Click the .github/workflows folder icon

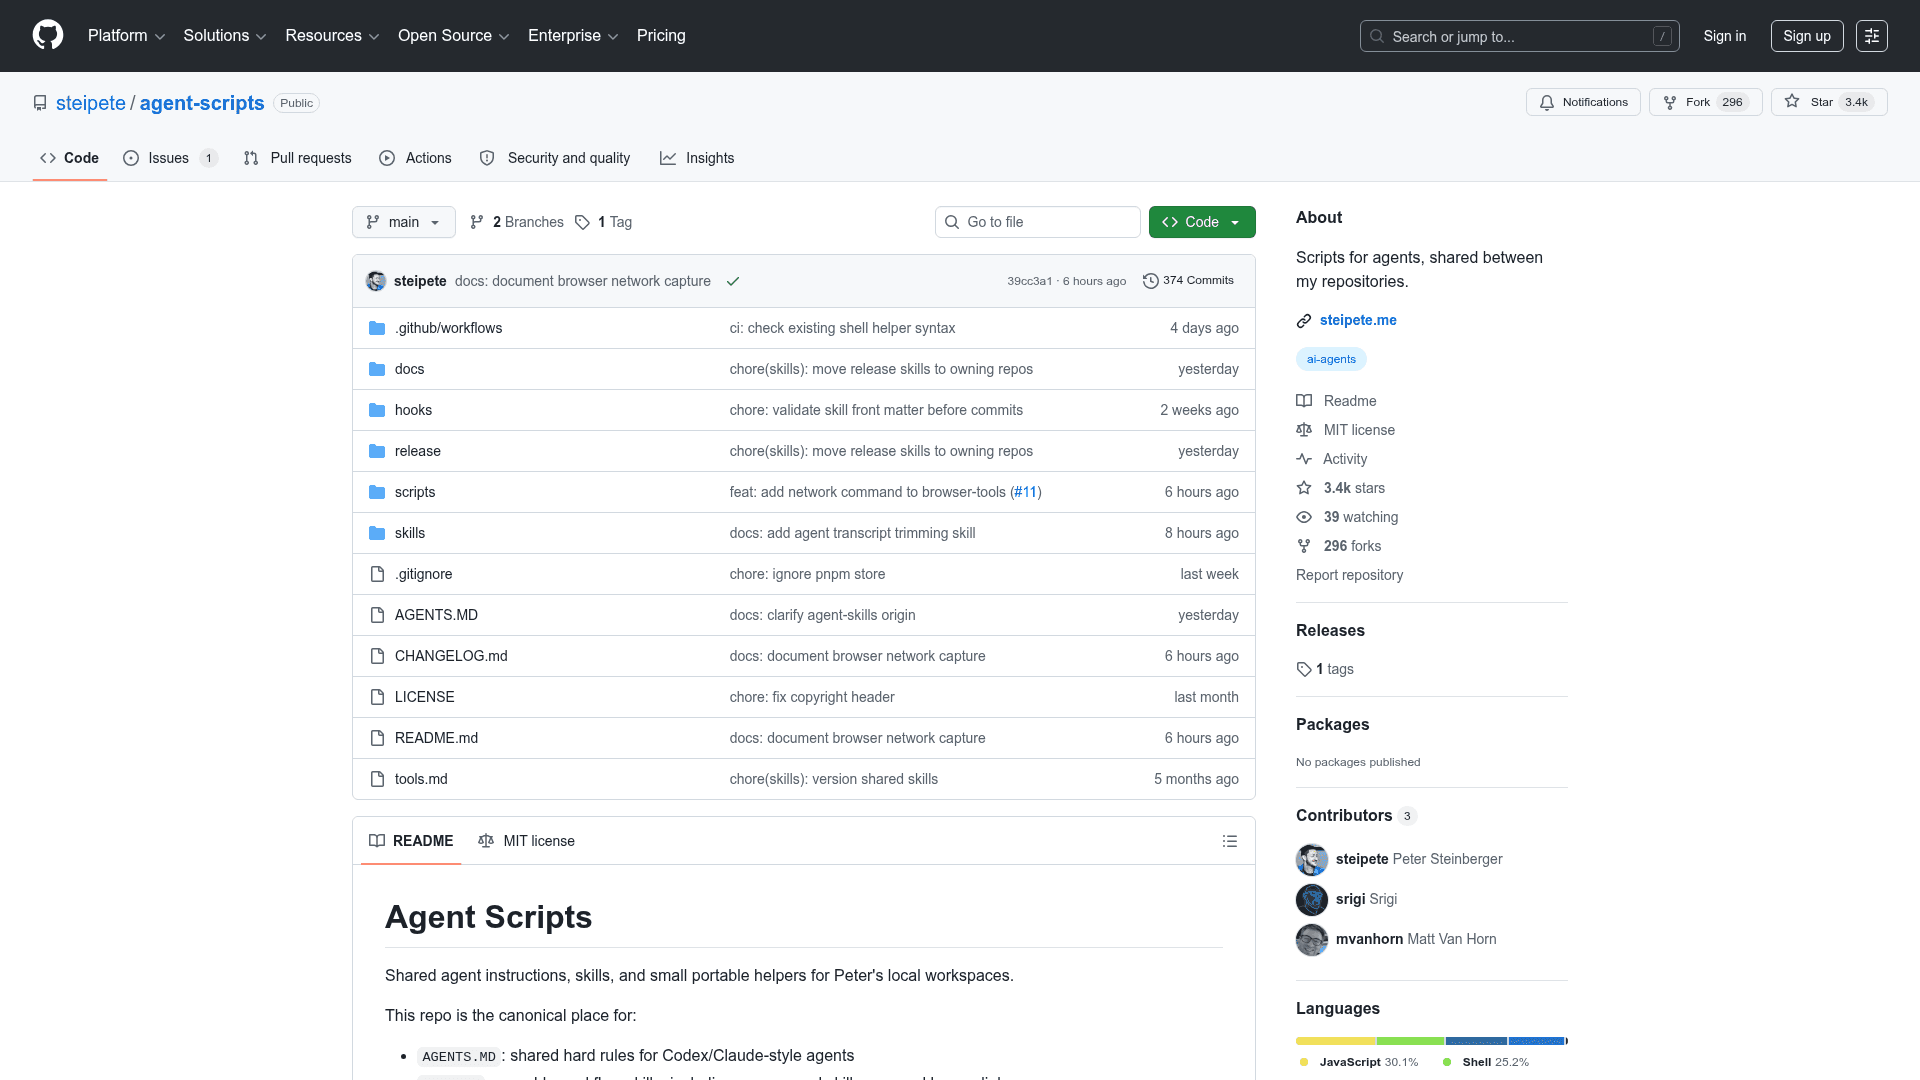377,328
